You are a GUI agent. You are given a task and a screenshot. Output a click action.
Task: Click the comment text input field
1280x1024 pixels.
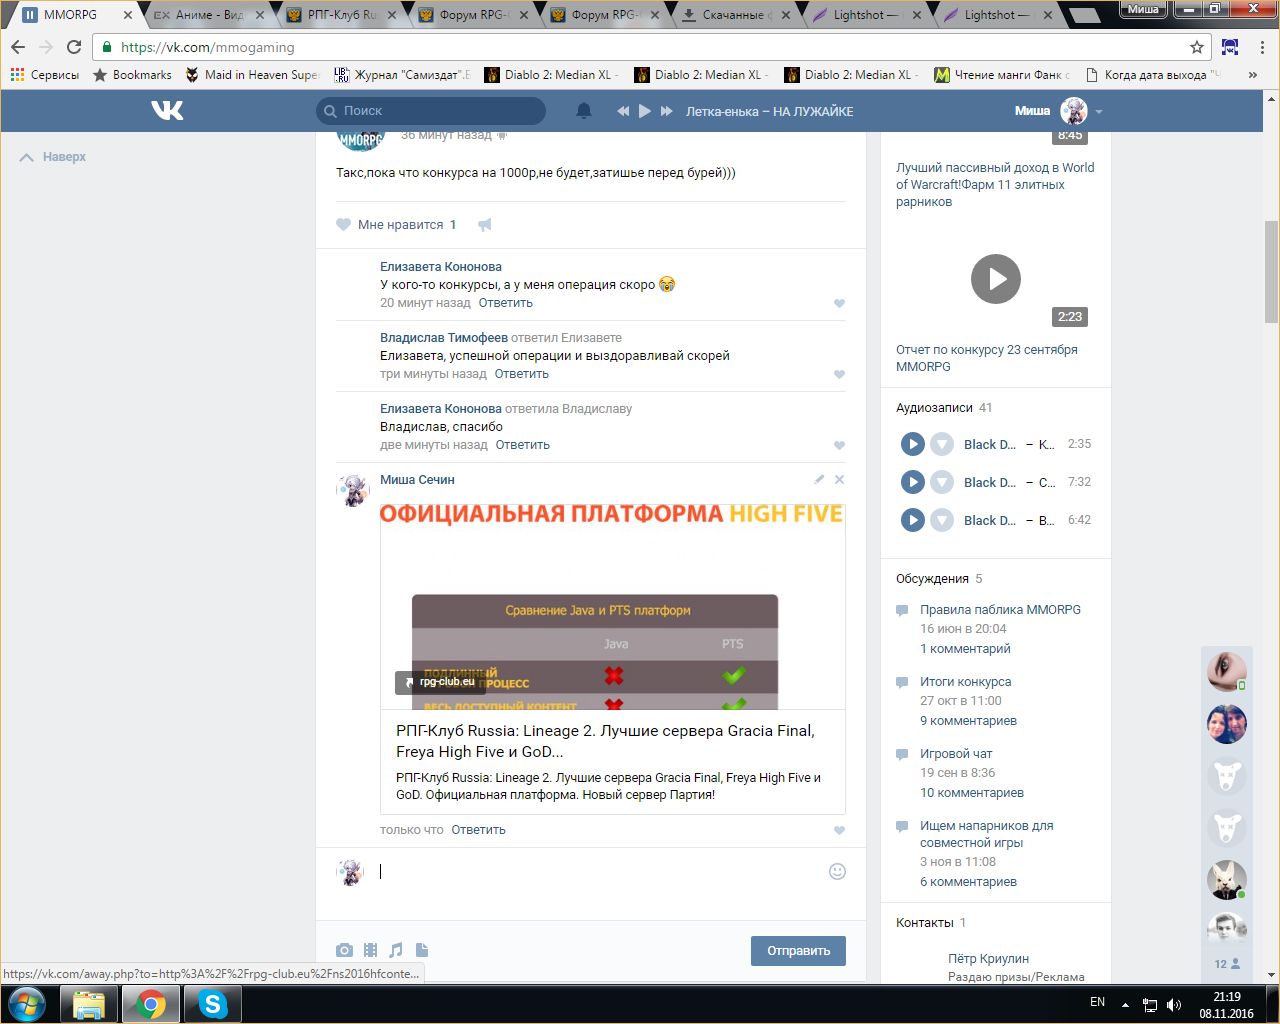click(600, 871)
